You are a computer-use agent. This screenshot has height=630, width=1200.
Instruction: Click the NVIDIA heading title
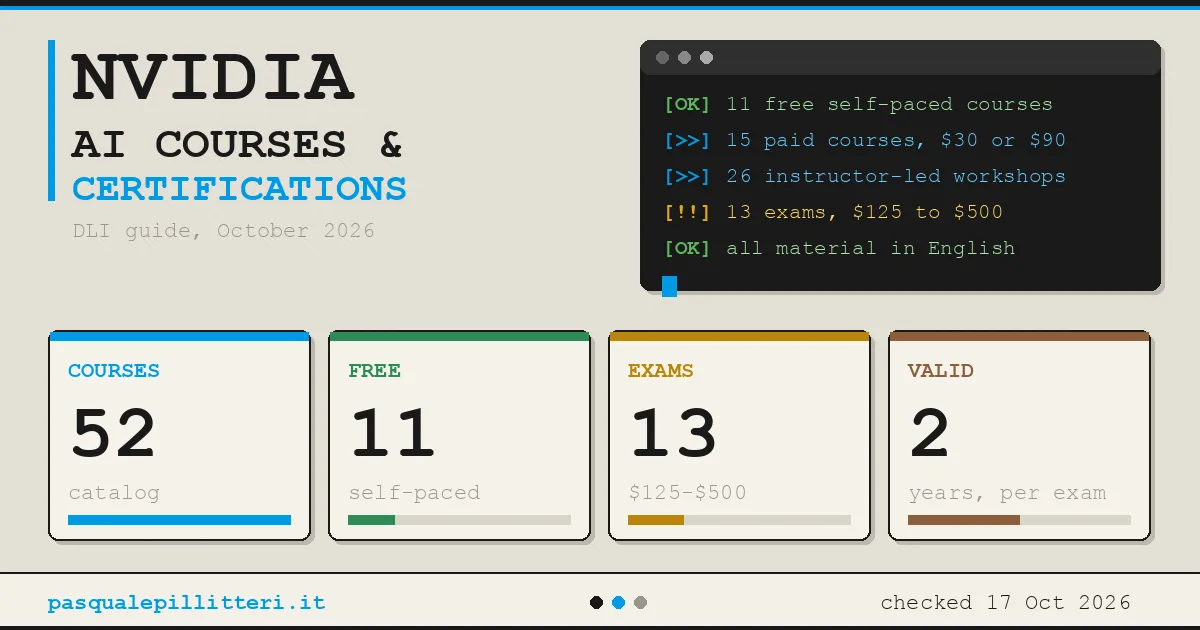point(212,78)
